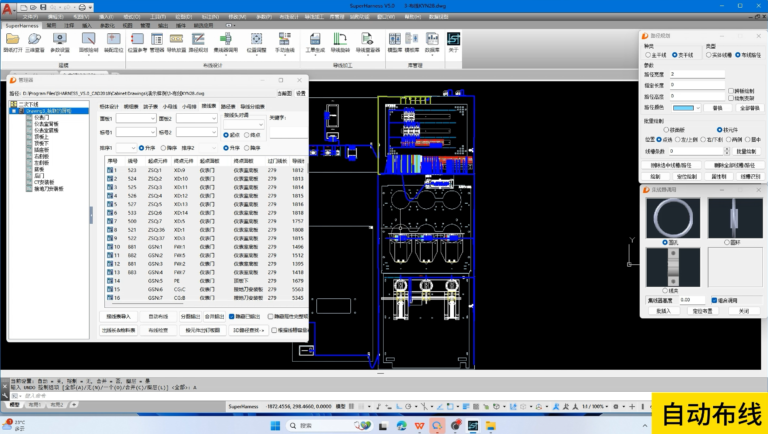This screenshot has width=768, height=434.
Task: Click the 批量绘制 button in path panel
Action: (x=746, y=151)
